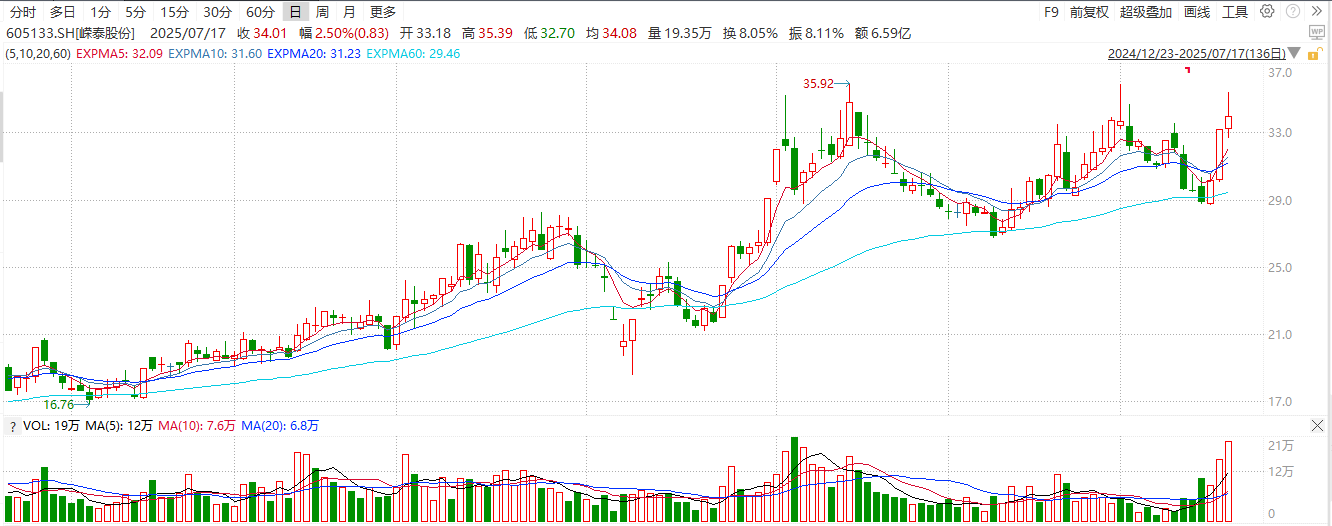Click the EXPMA parameters (5,10,20,60)
Screen dimensions: 1332x526
tap(36, 53)
